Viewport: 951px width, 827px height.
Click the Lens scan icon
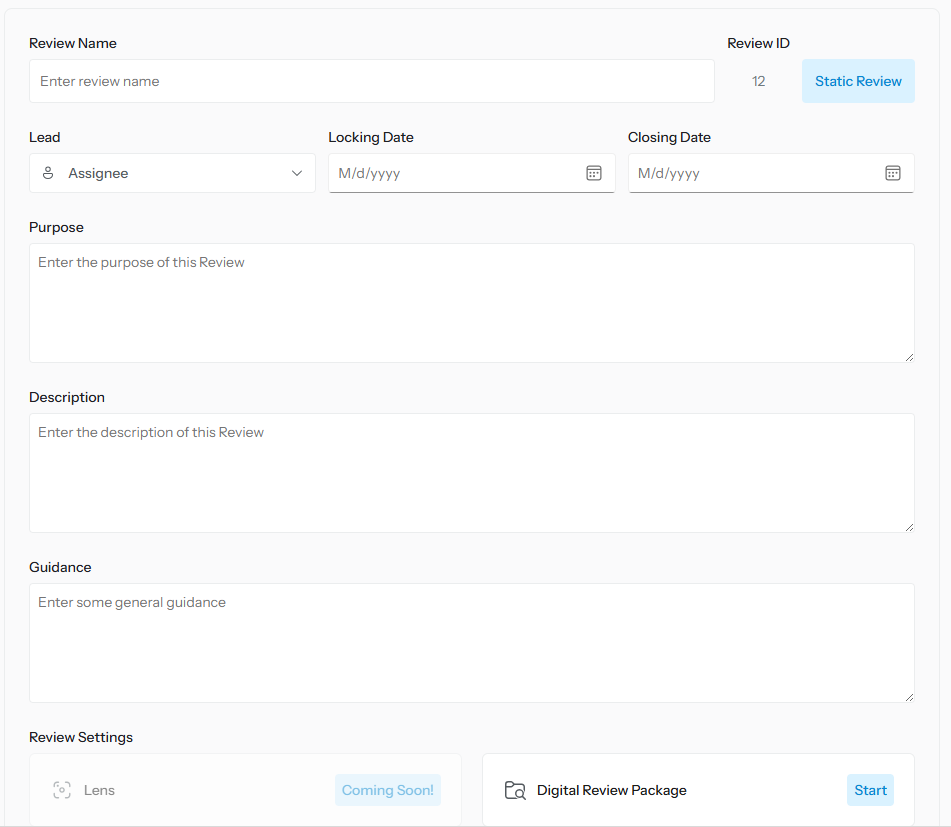pyautogui.click(x=62, y=790)
